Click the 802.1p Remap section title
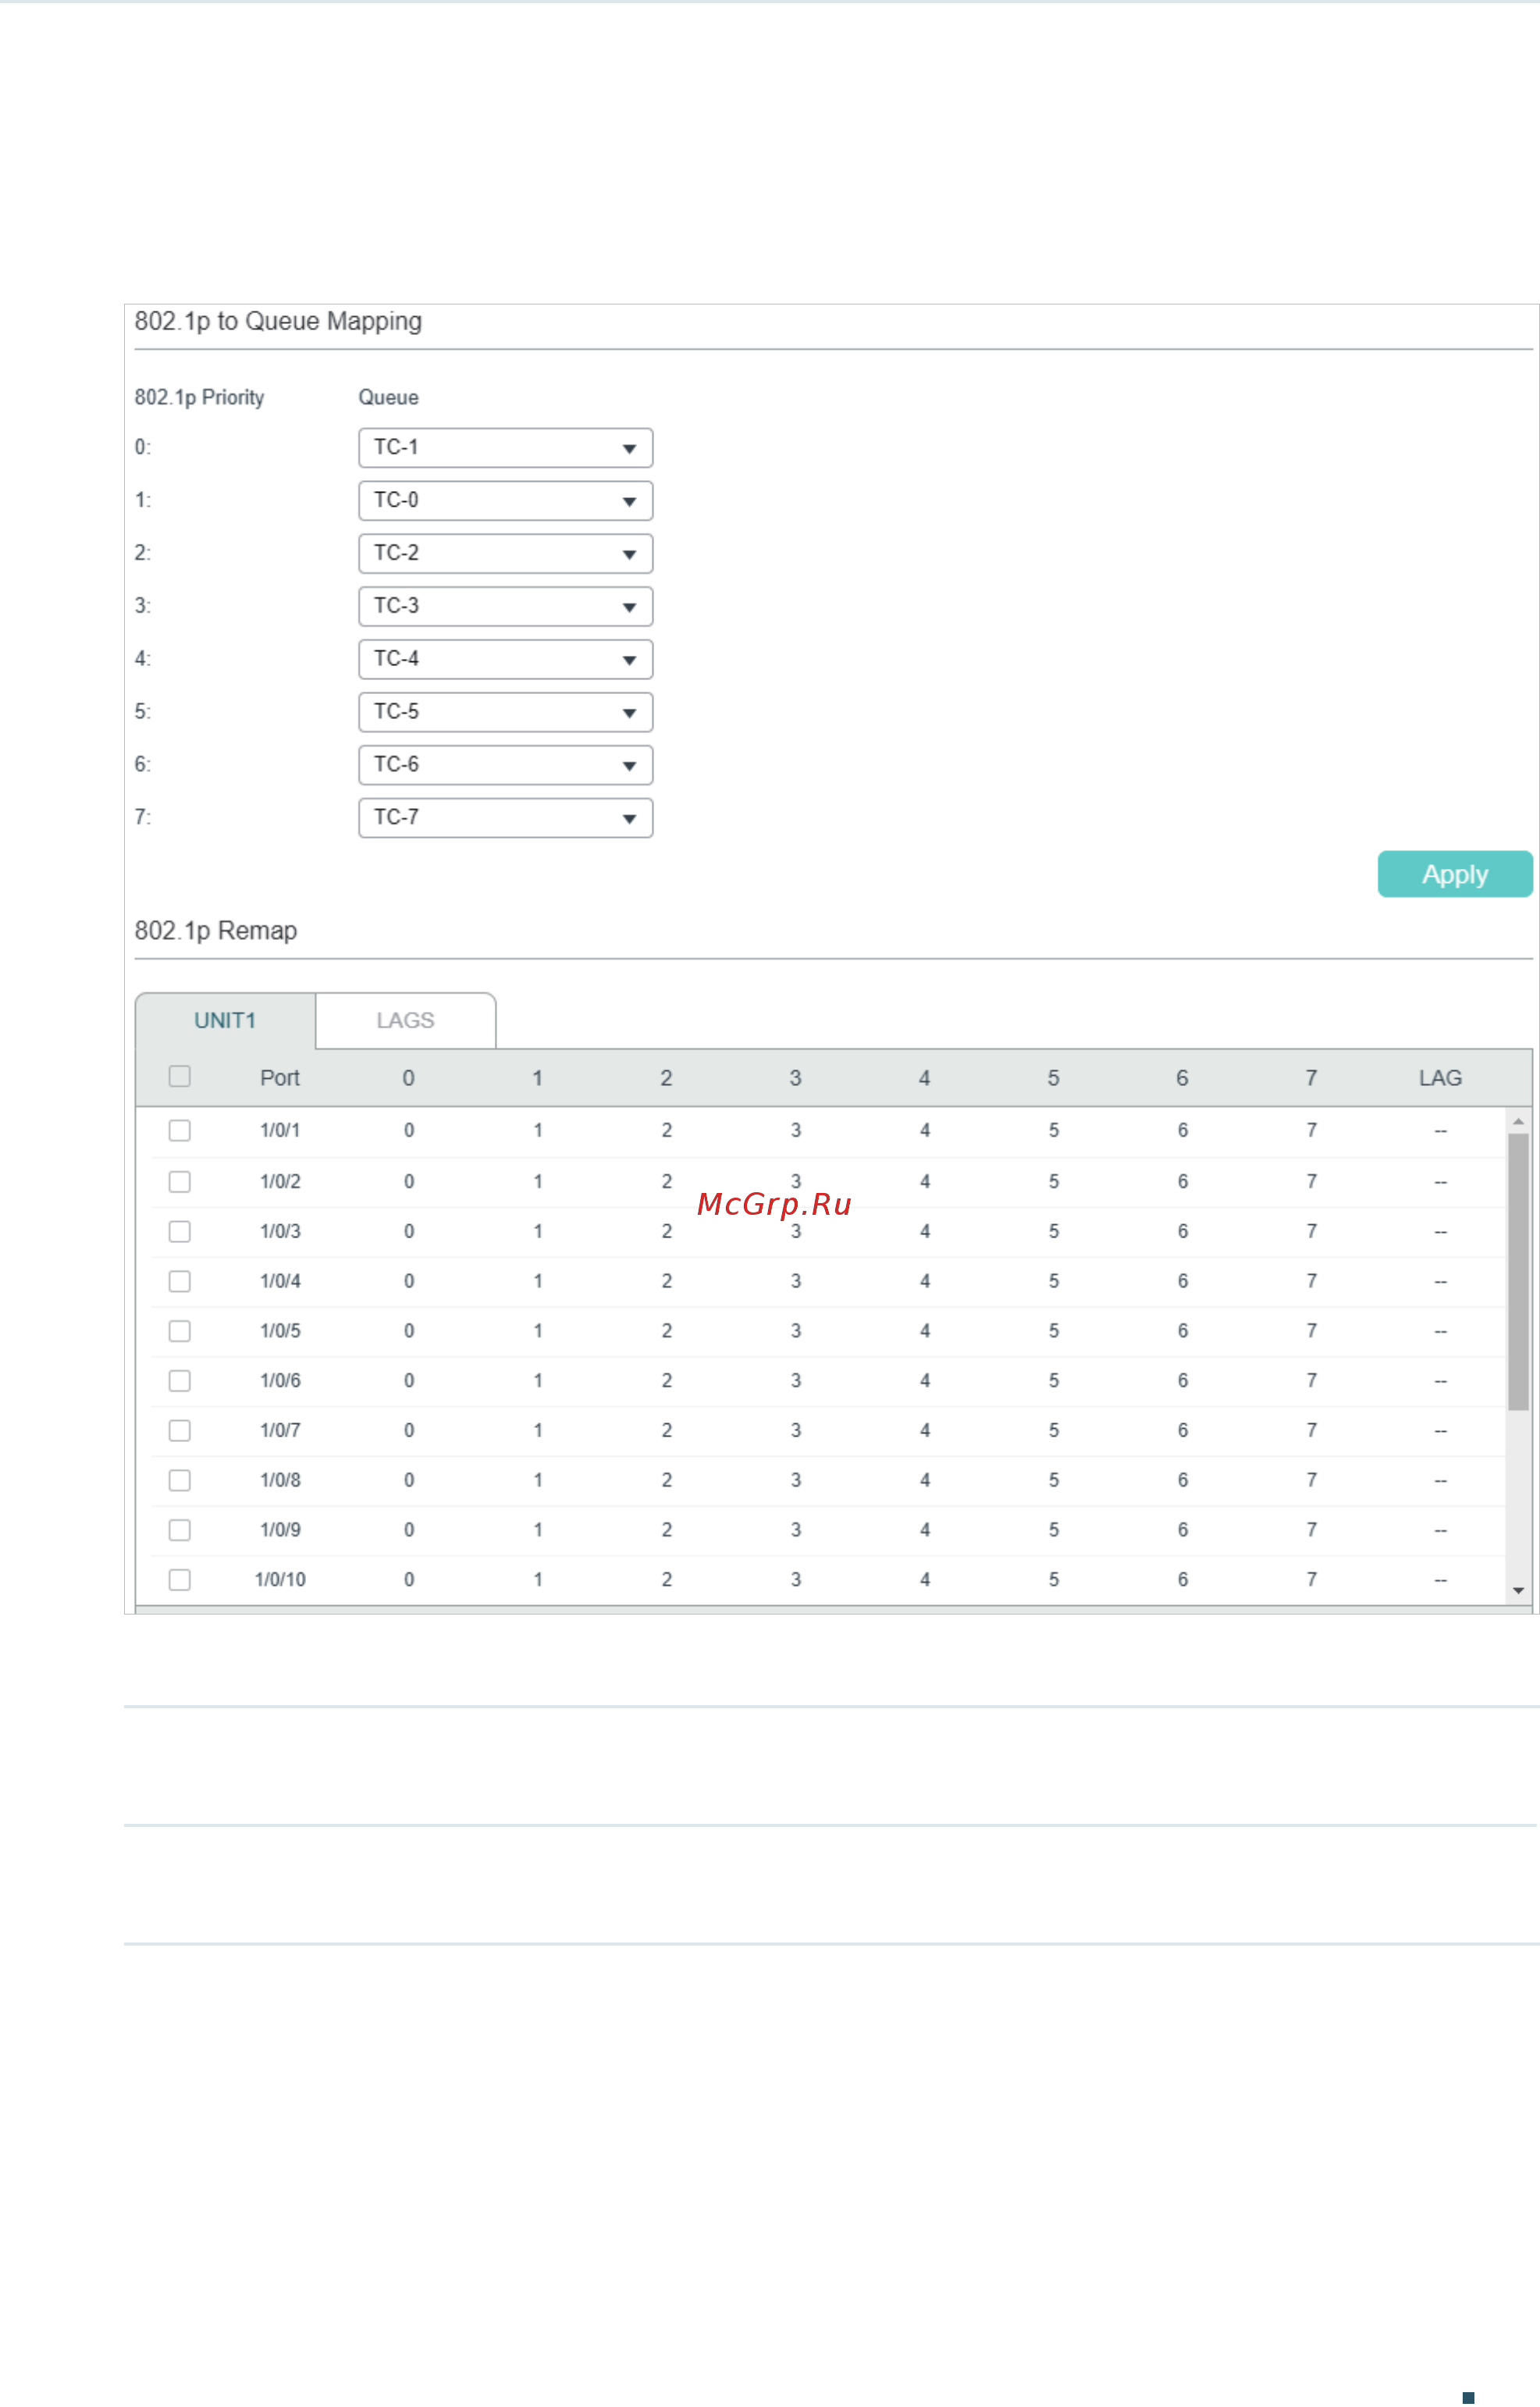 point(216,931)
